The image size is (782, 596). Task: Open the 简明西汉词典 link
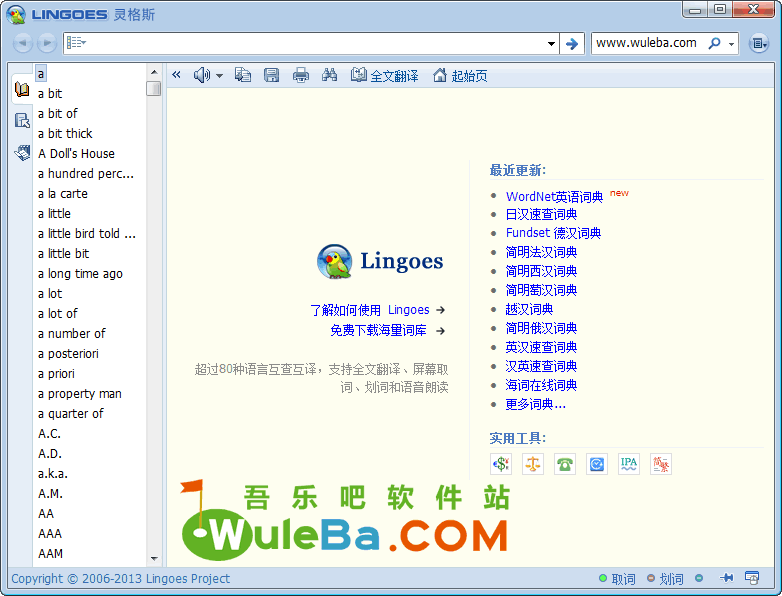click(541, 271)
